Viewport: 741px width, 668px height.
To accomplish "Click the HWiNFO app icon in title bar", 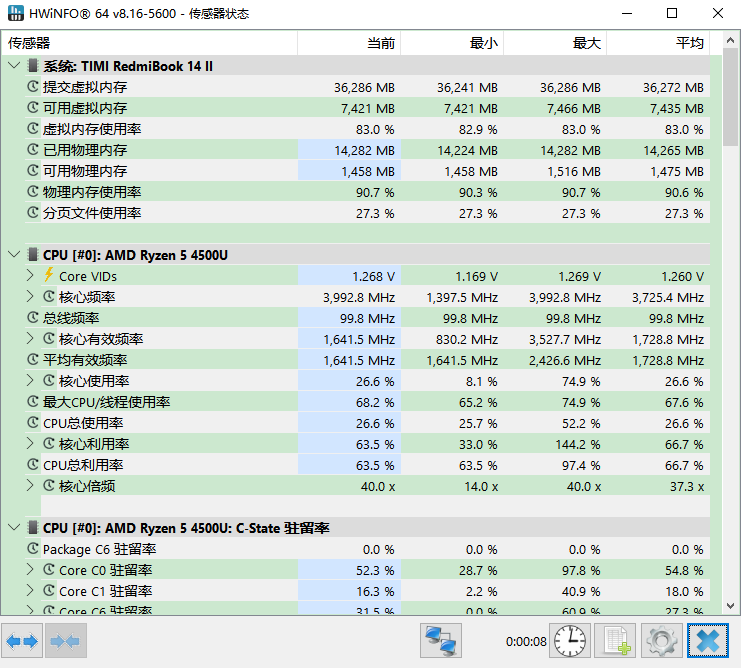I will click(x=16, y=13).
